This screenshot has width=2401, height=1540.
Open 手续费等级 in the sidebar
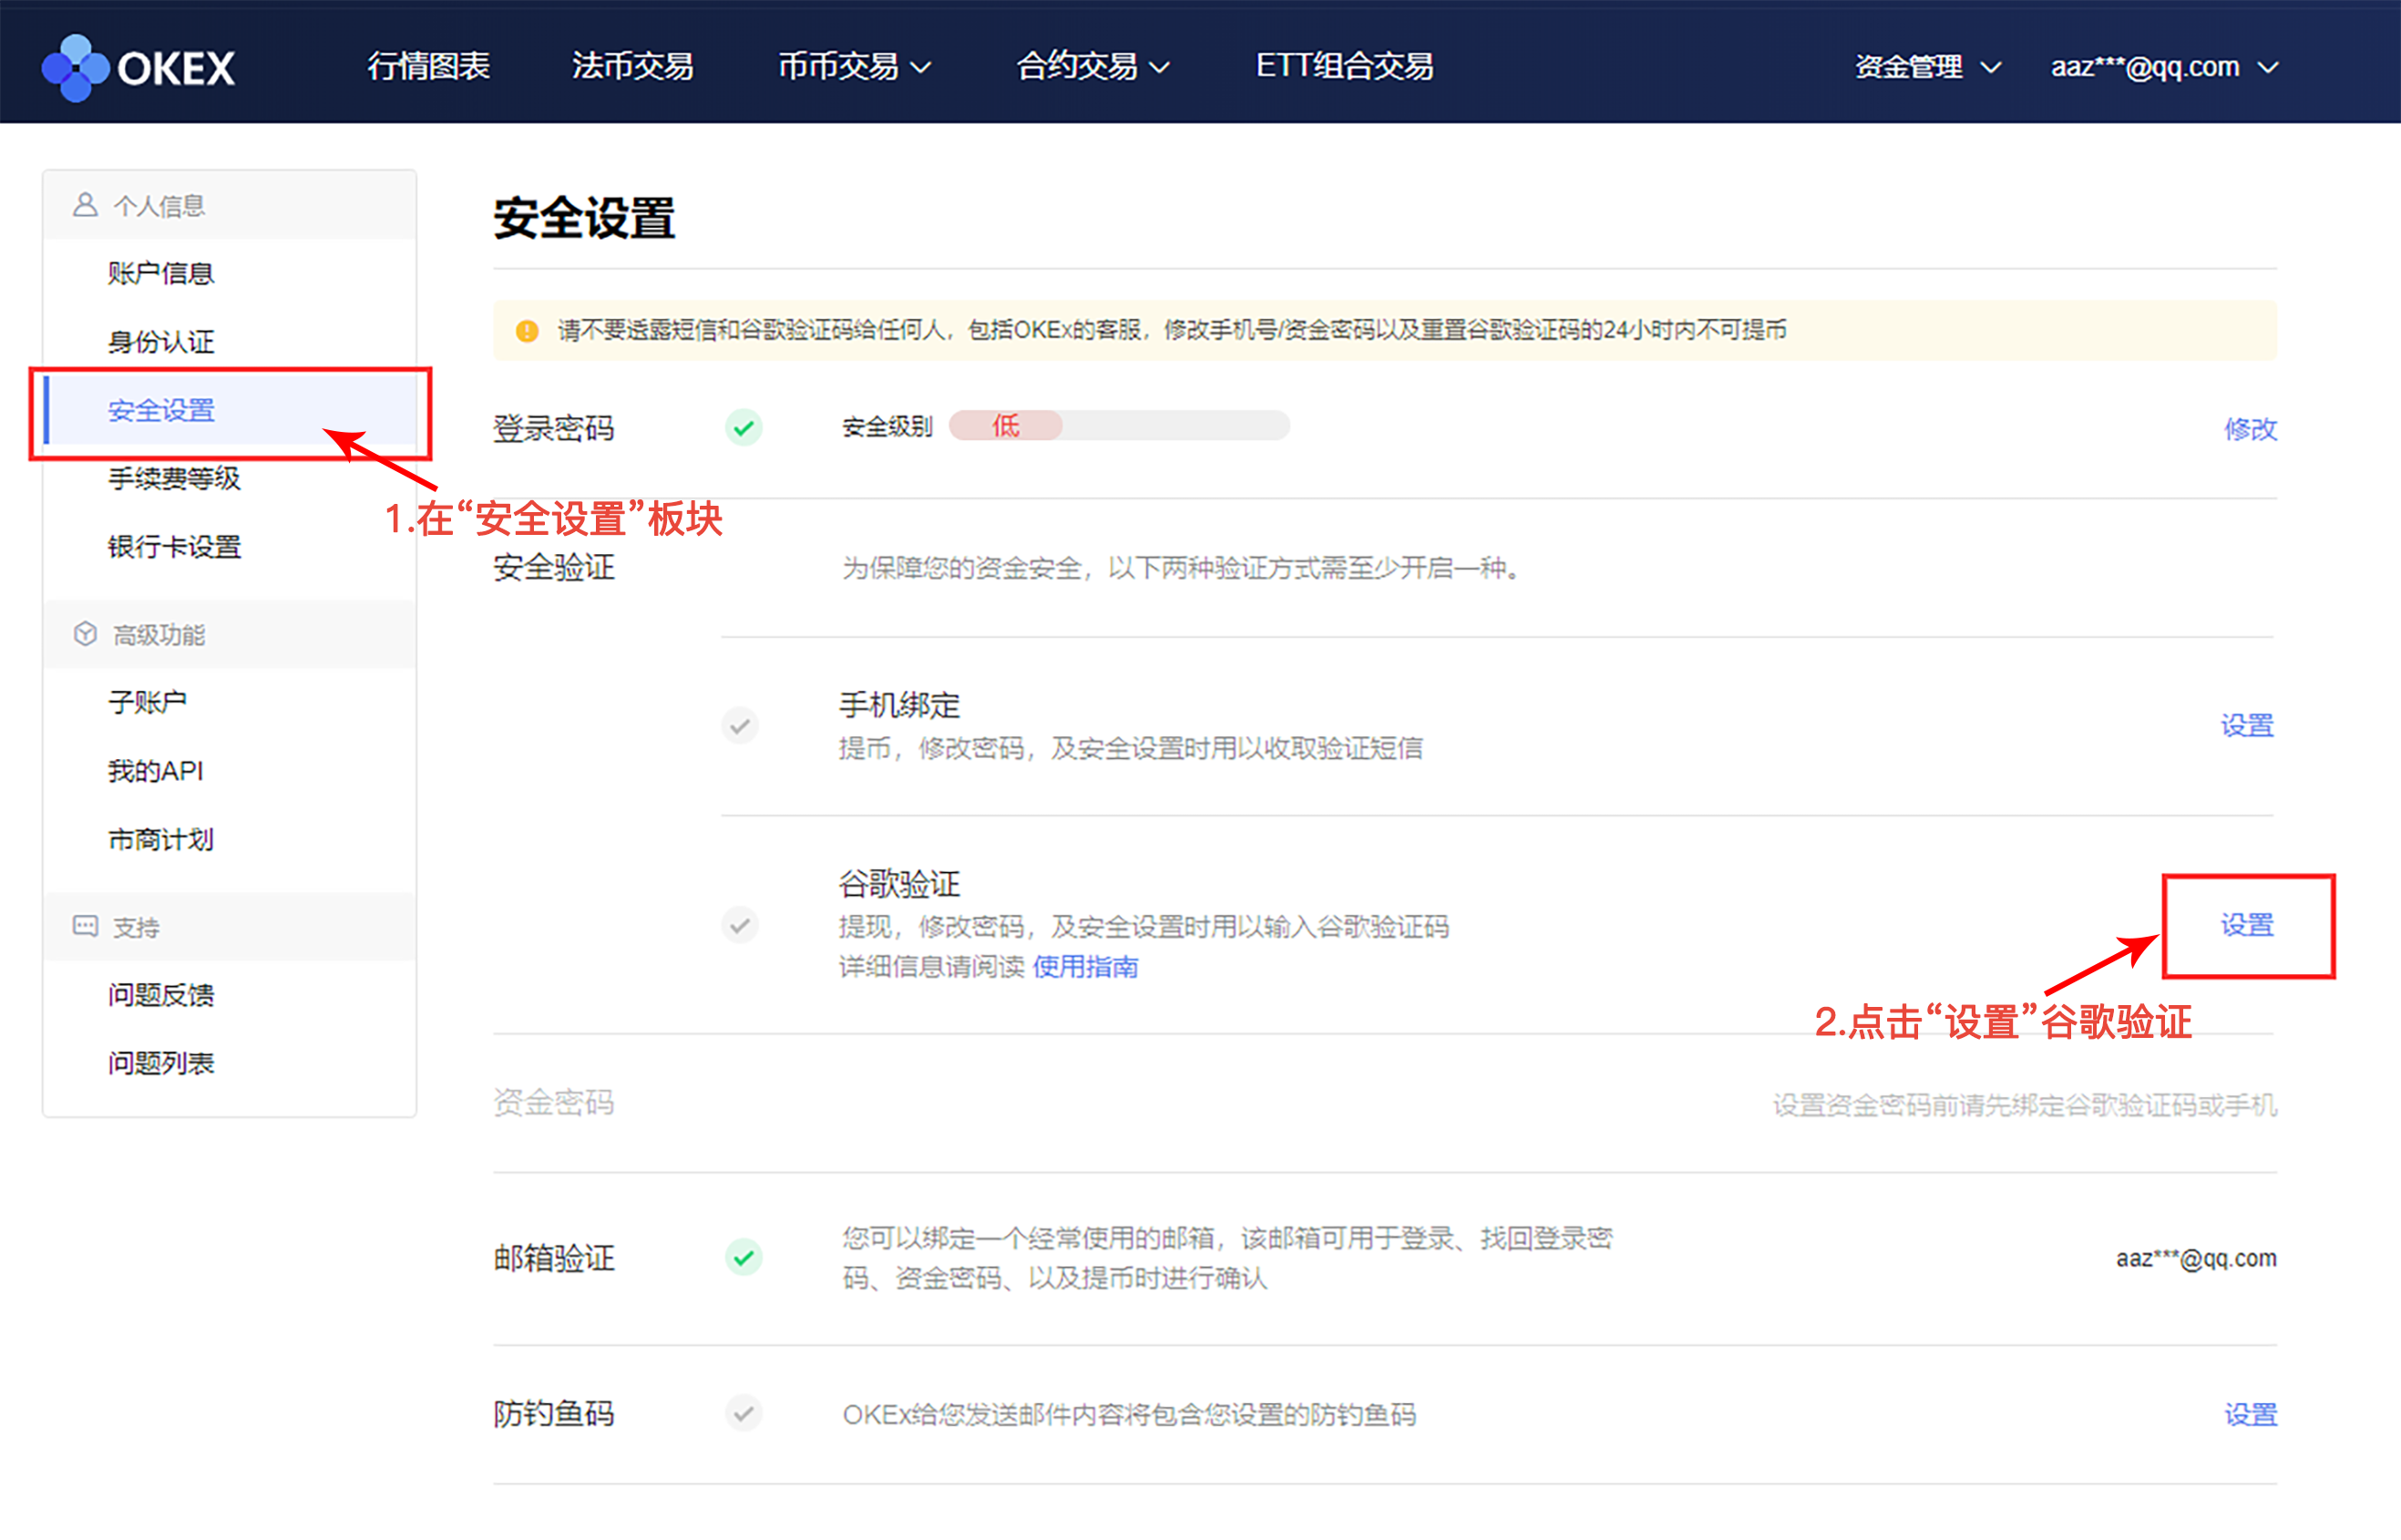click(174, 478)
